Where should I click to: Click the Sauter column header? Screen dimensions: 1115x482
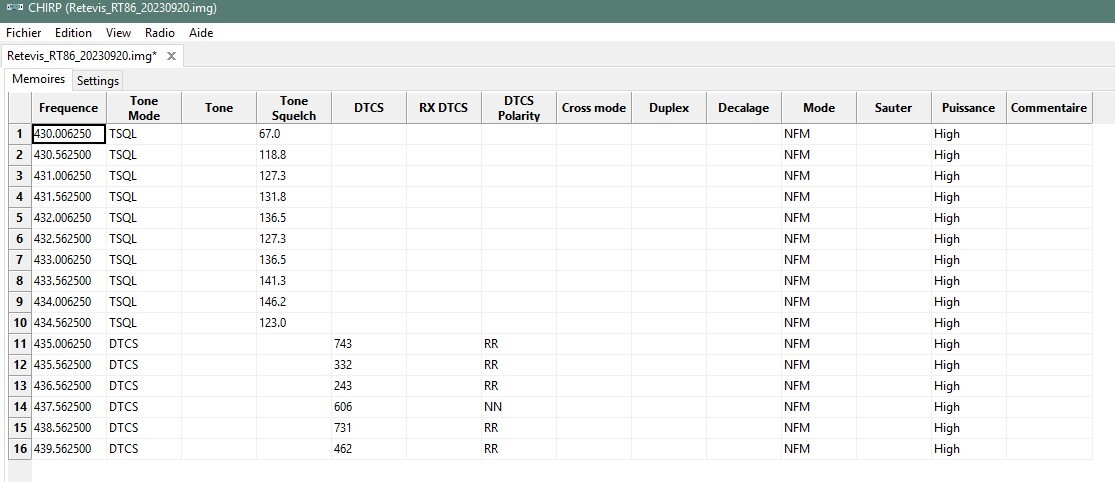[894, 108]
